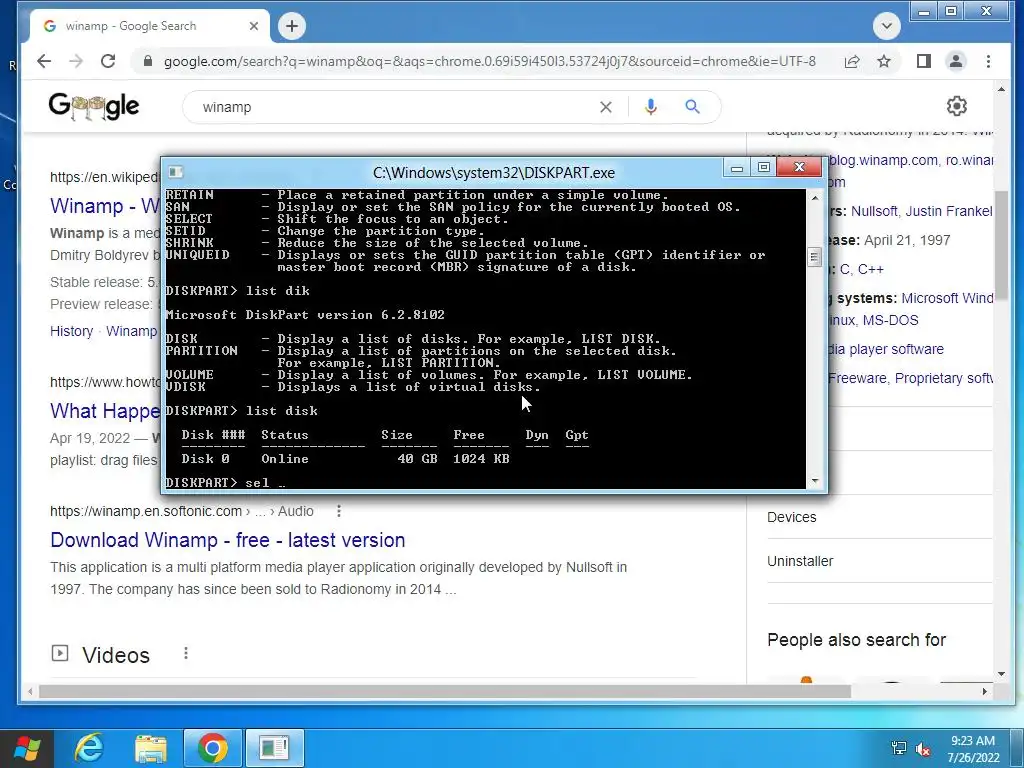Image resolution: width=1024 pixels, height=768 pixels.
Task: Click the address bar URL
Action: 489,61
